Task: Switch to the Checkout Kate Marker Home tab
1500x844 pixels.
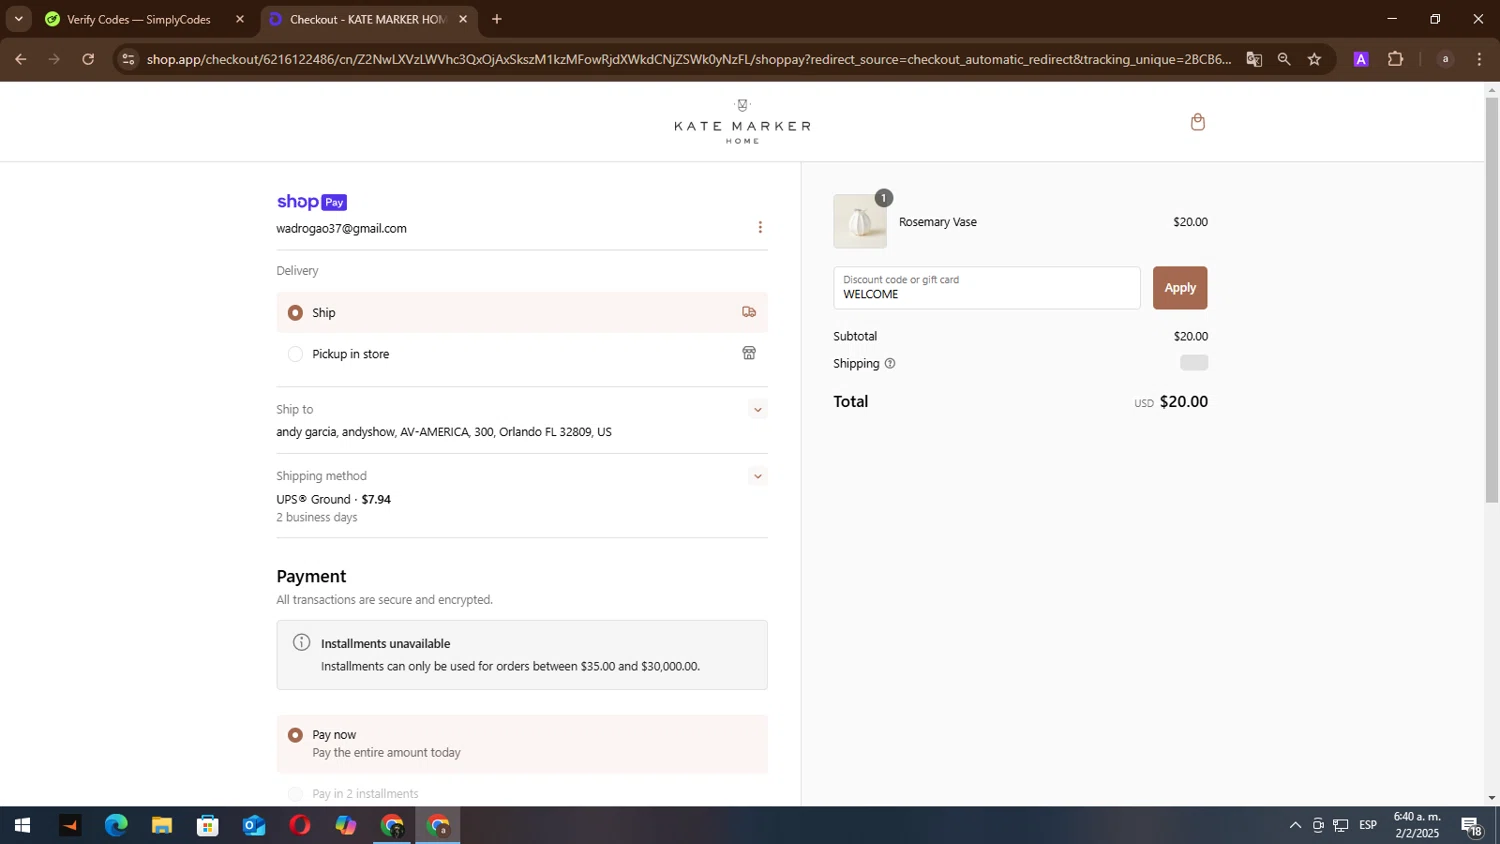Action: tap(368, 19)
